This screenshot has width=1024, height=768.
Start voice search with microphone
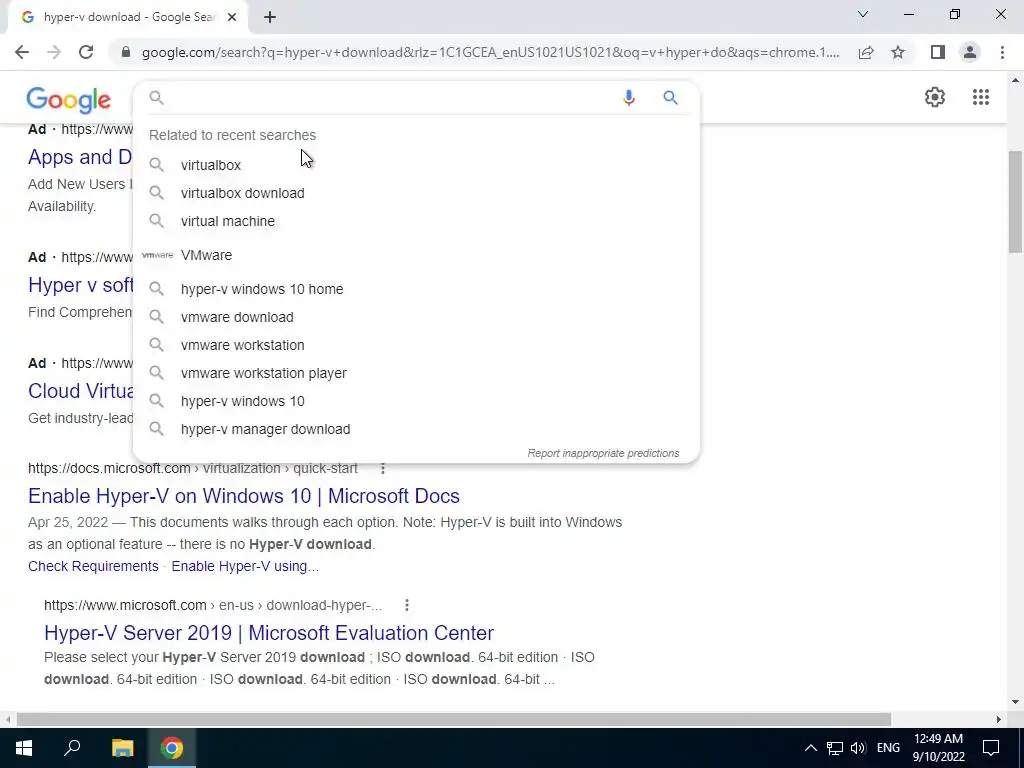[629, 98]
